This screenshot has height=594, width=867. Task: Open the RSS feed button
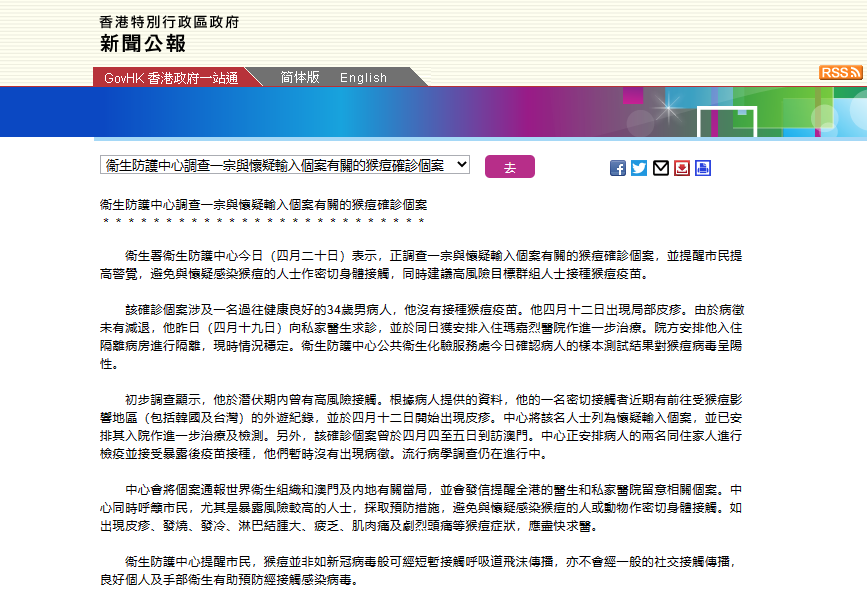click(840, 73)
